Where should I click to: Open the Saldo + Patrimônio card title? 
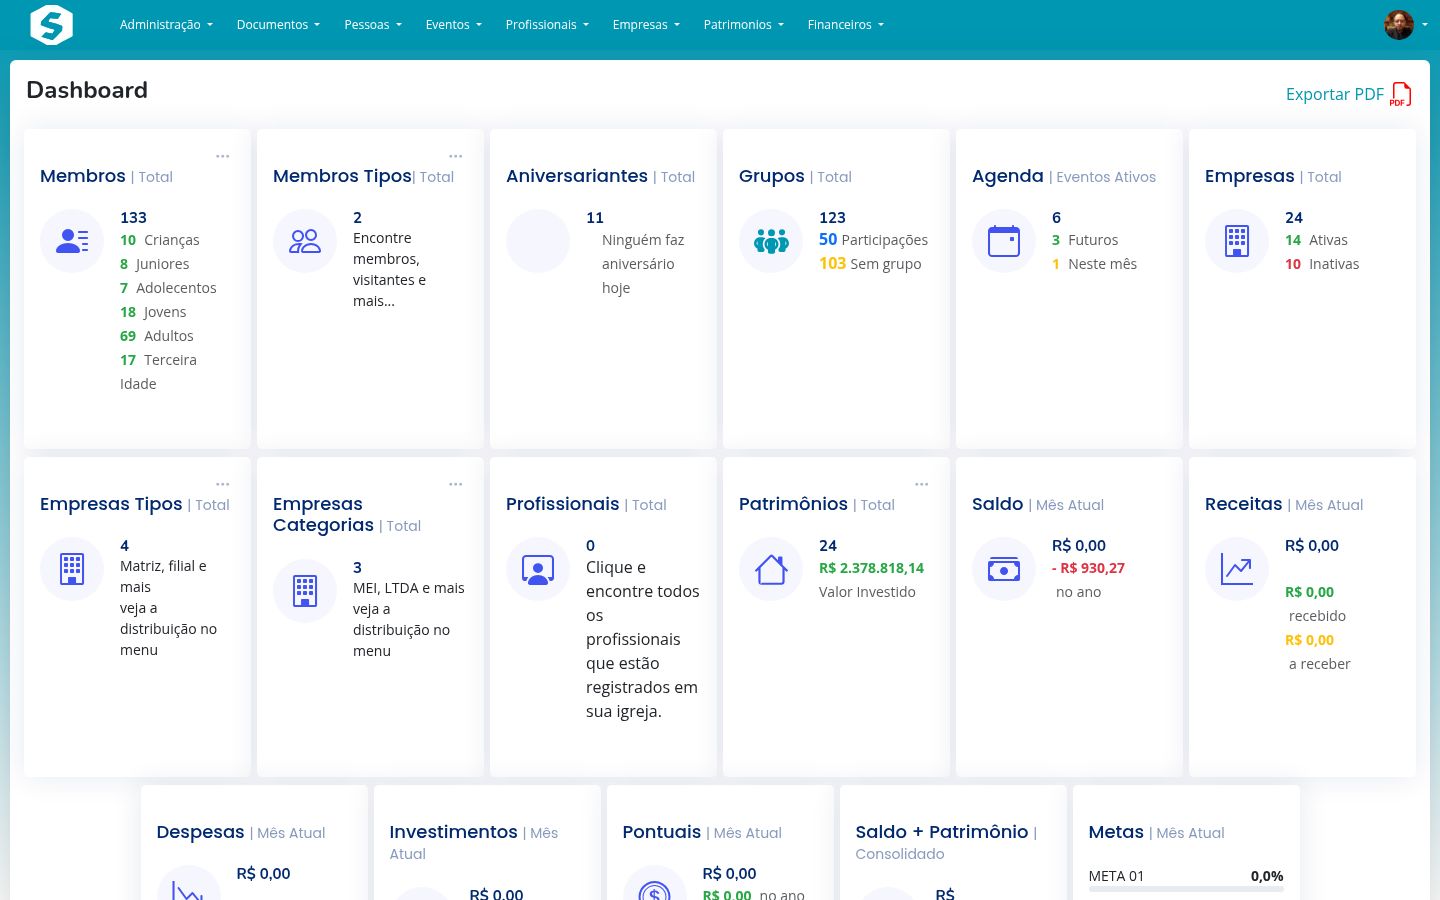941,832
